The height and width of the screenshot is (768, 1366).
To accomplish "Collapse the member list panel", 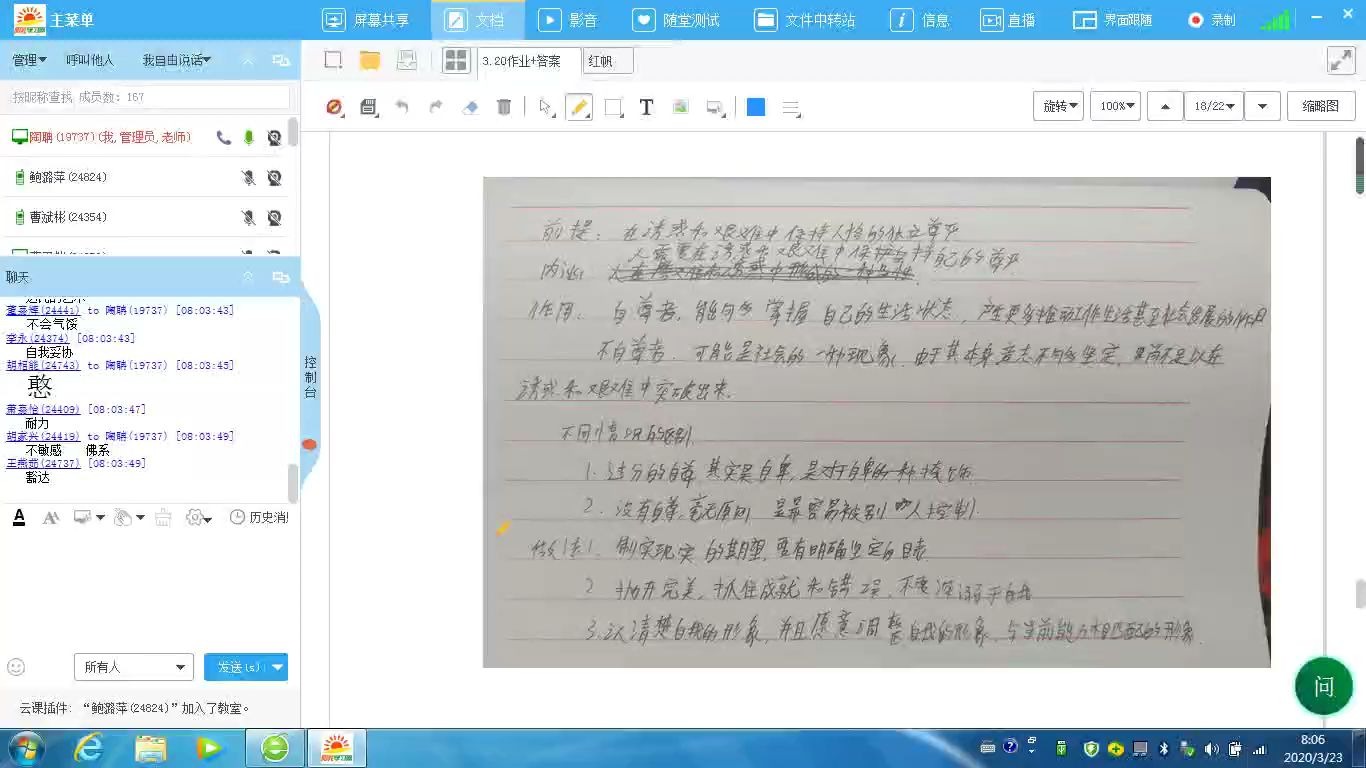I will click(x=248, y=60).
